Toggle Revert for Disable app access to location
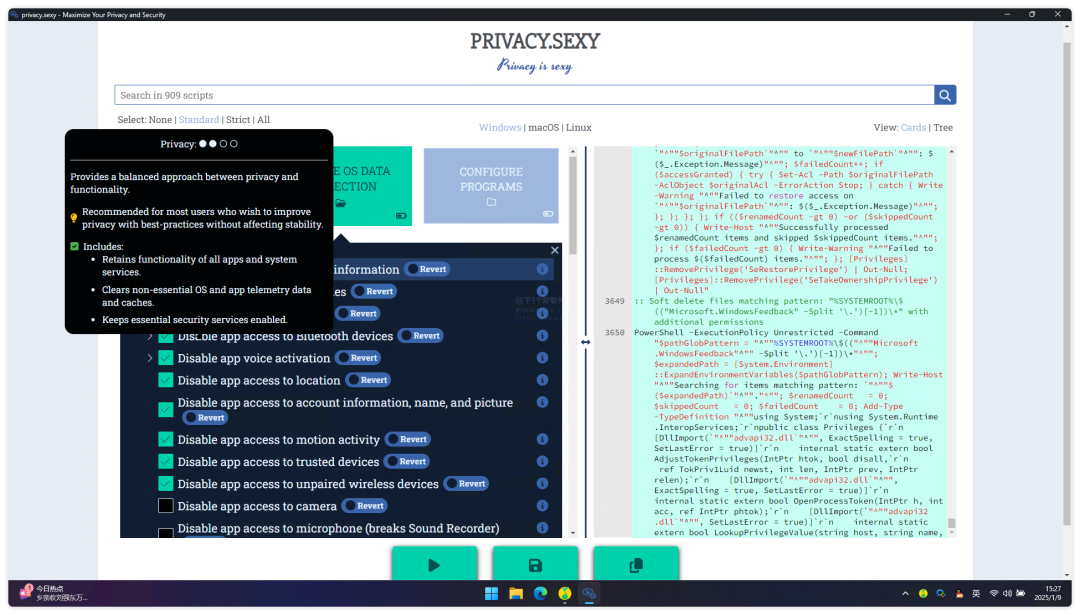Screen dimensions: 1080x615 point(368,380)
